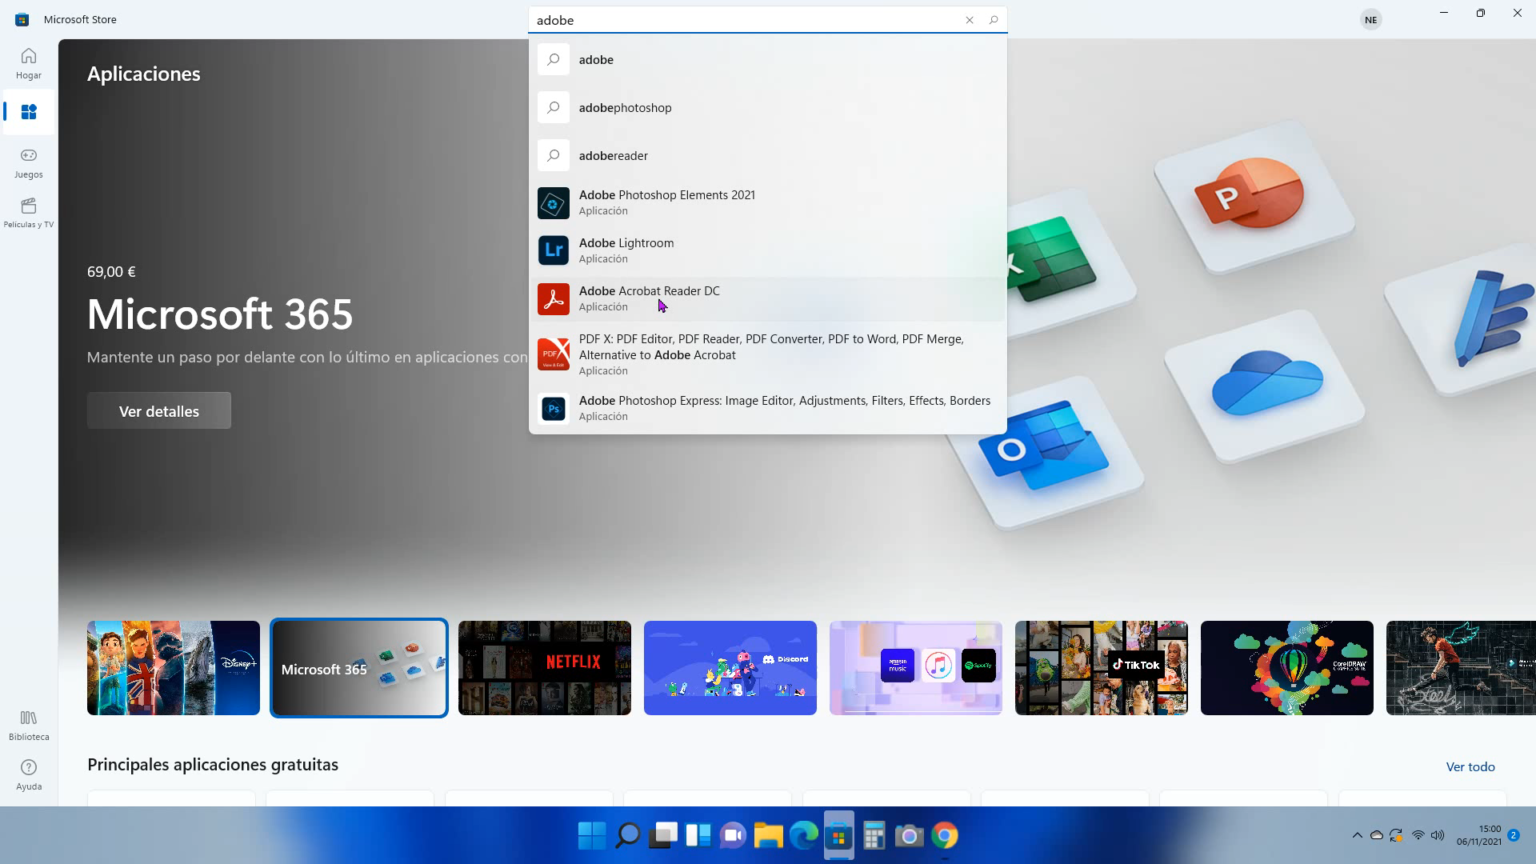The width and height of the screenshot is (1536, 864).
Task: Expand hidden icons in the system tray
Action: 1357,835
